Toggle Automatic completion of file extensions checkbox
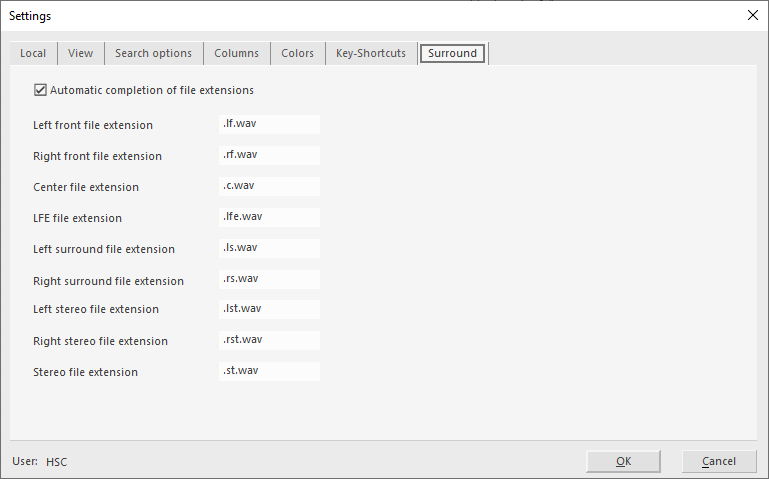Screen dimensions: 769x479 (x=41, y=90)
